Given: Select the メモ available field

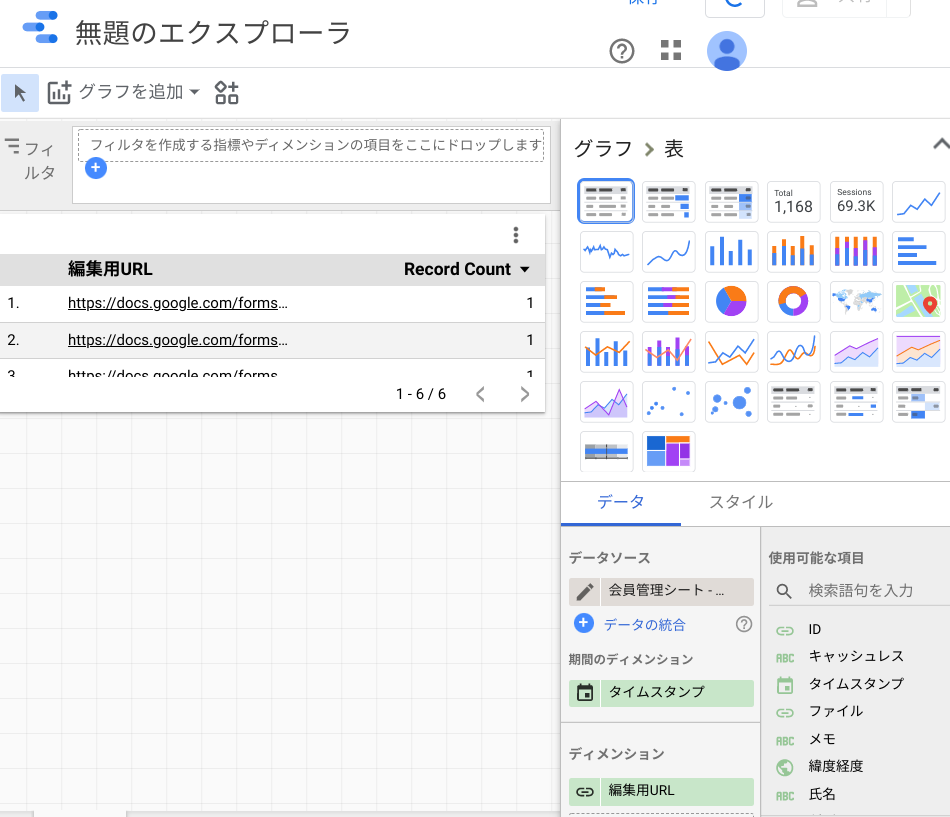Looking at the screenshot, I should [822, 739].
